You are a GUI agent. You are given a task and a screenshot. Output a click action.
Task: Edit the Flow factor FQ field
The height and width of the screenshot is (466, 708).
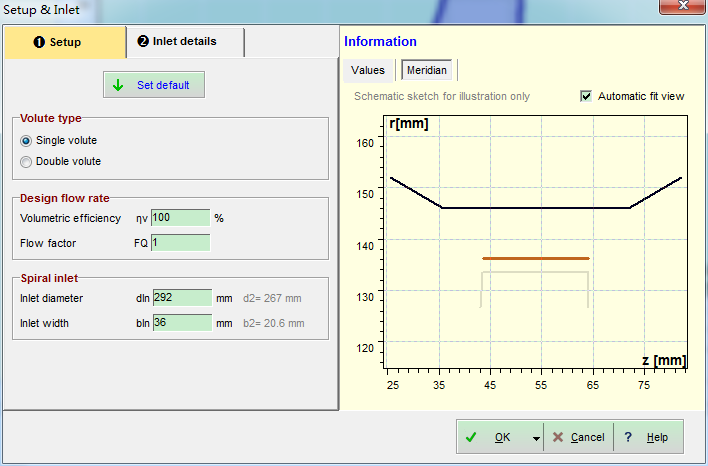coord(181,242)
